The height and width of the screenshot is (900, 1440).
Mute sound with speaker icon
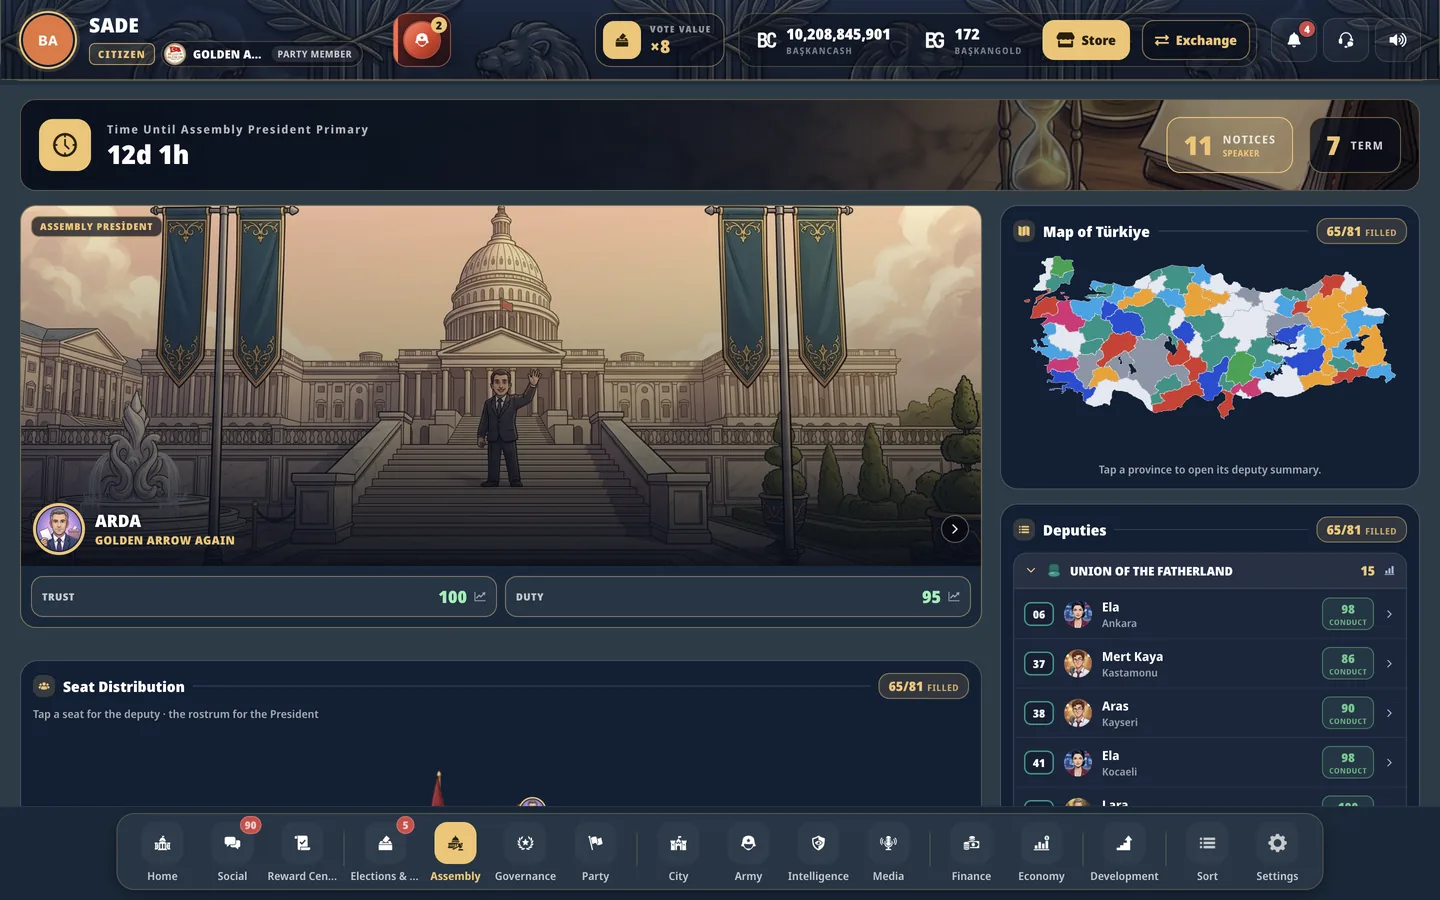1398,40
